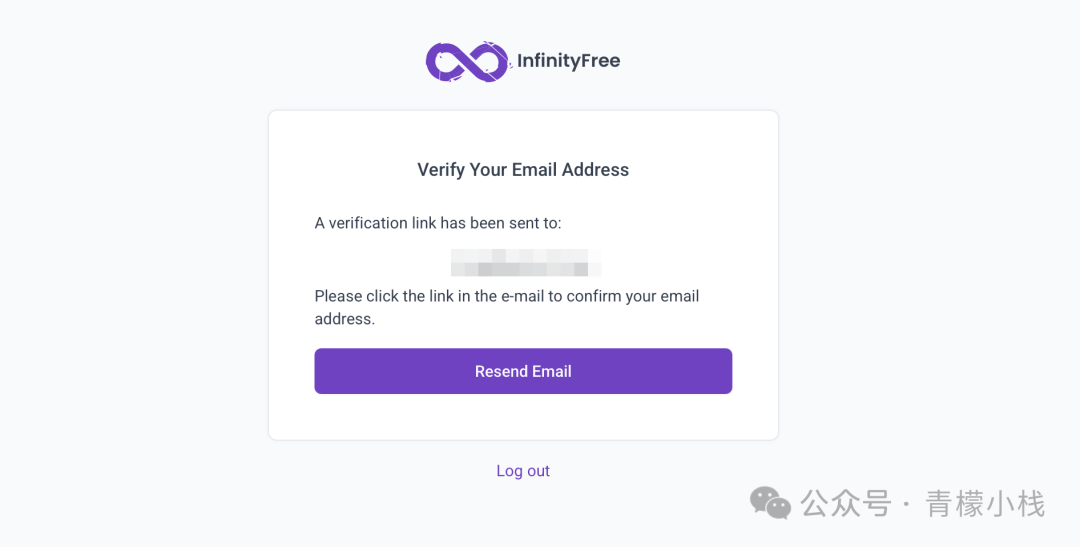This screenshot has height=547, width=1080.
Task: Click the word "Email" on the purple button
Action: point(552,371)
